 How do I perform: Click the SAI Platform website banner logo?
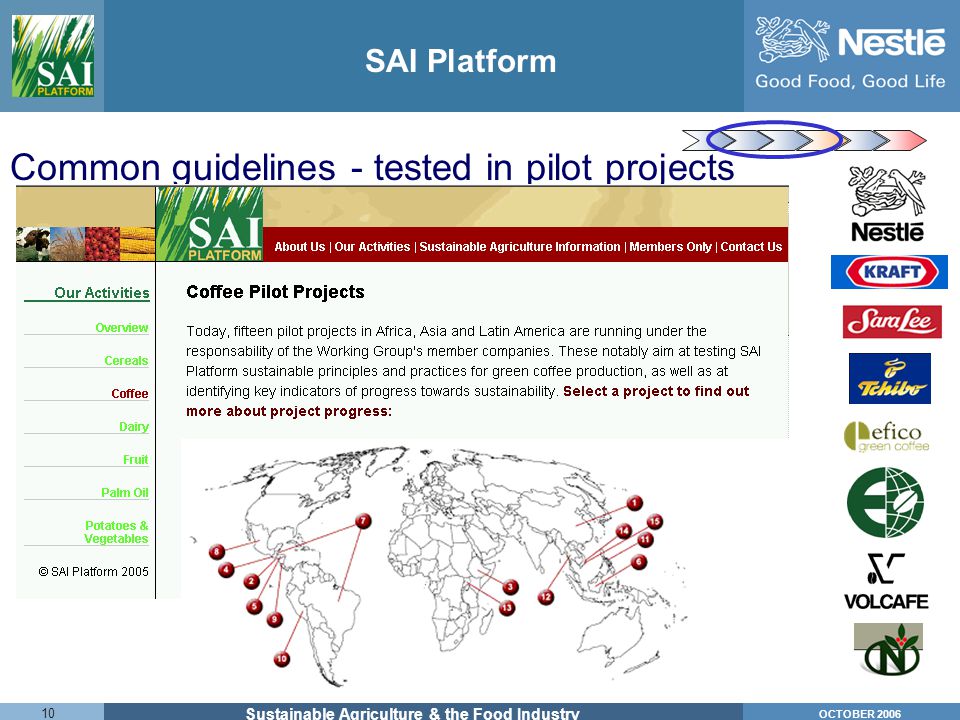click(209, 224)
